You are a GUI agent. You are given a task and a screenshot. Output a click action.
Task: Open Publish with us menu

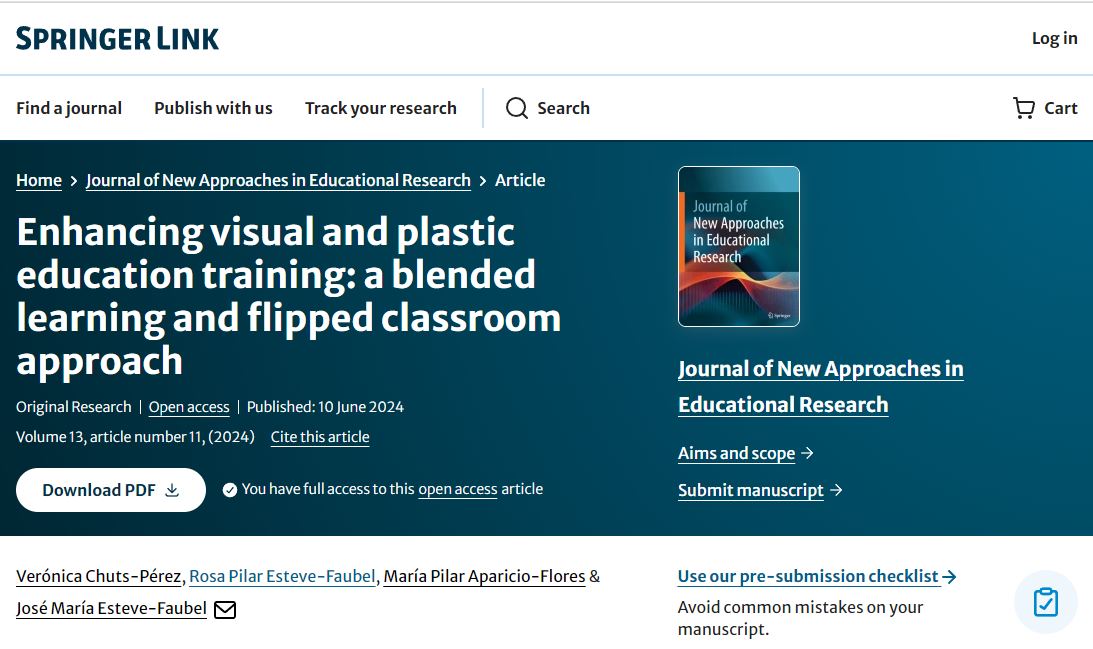(213, 108)
